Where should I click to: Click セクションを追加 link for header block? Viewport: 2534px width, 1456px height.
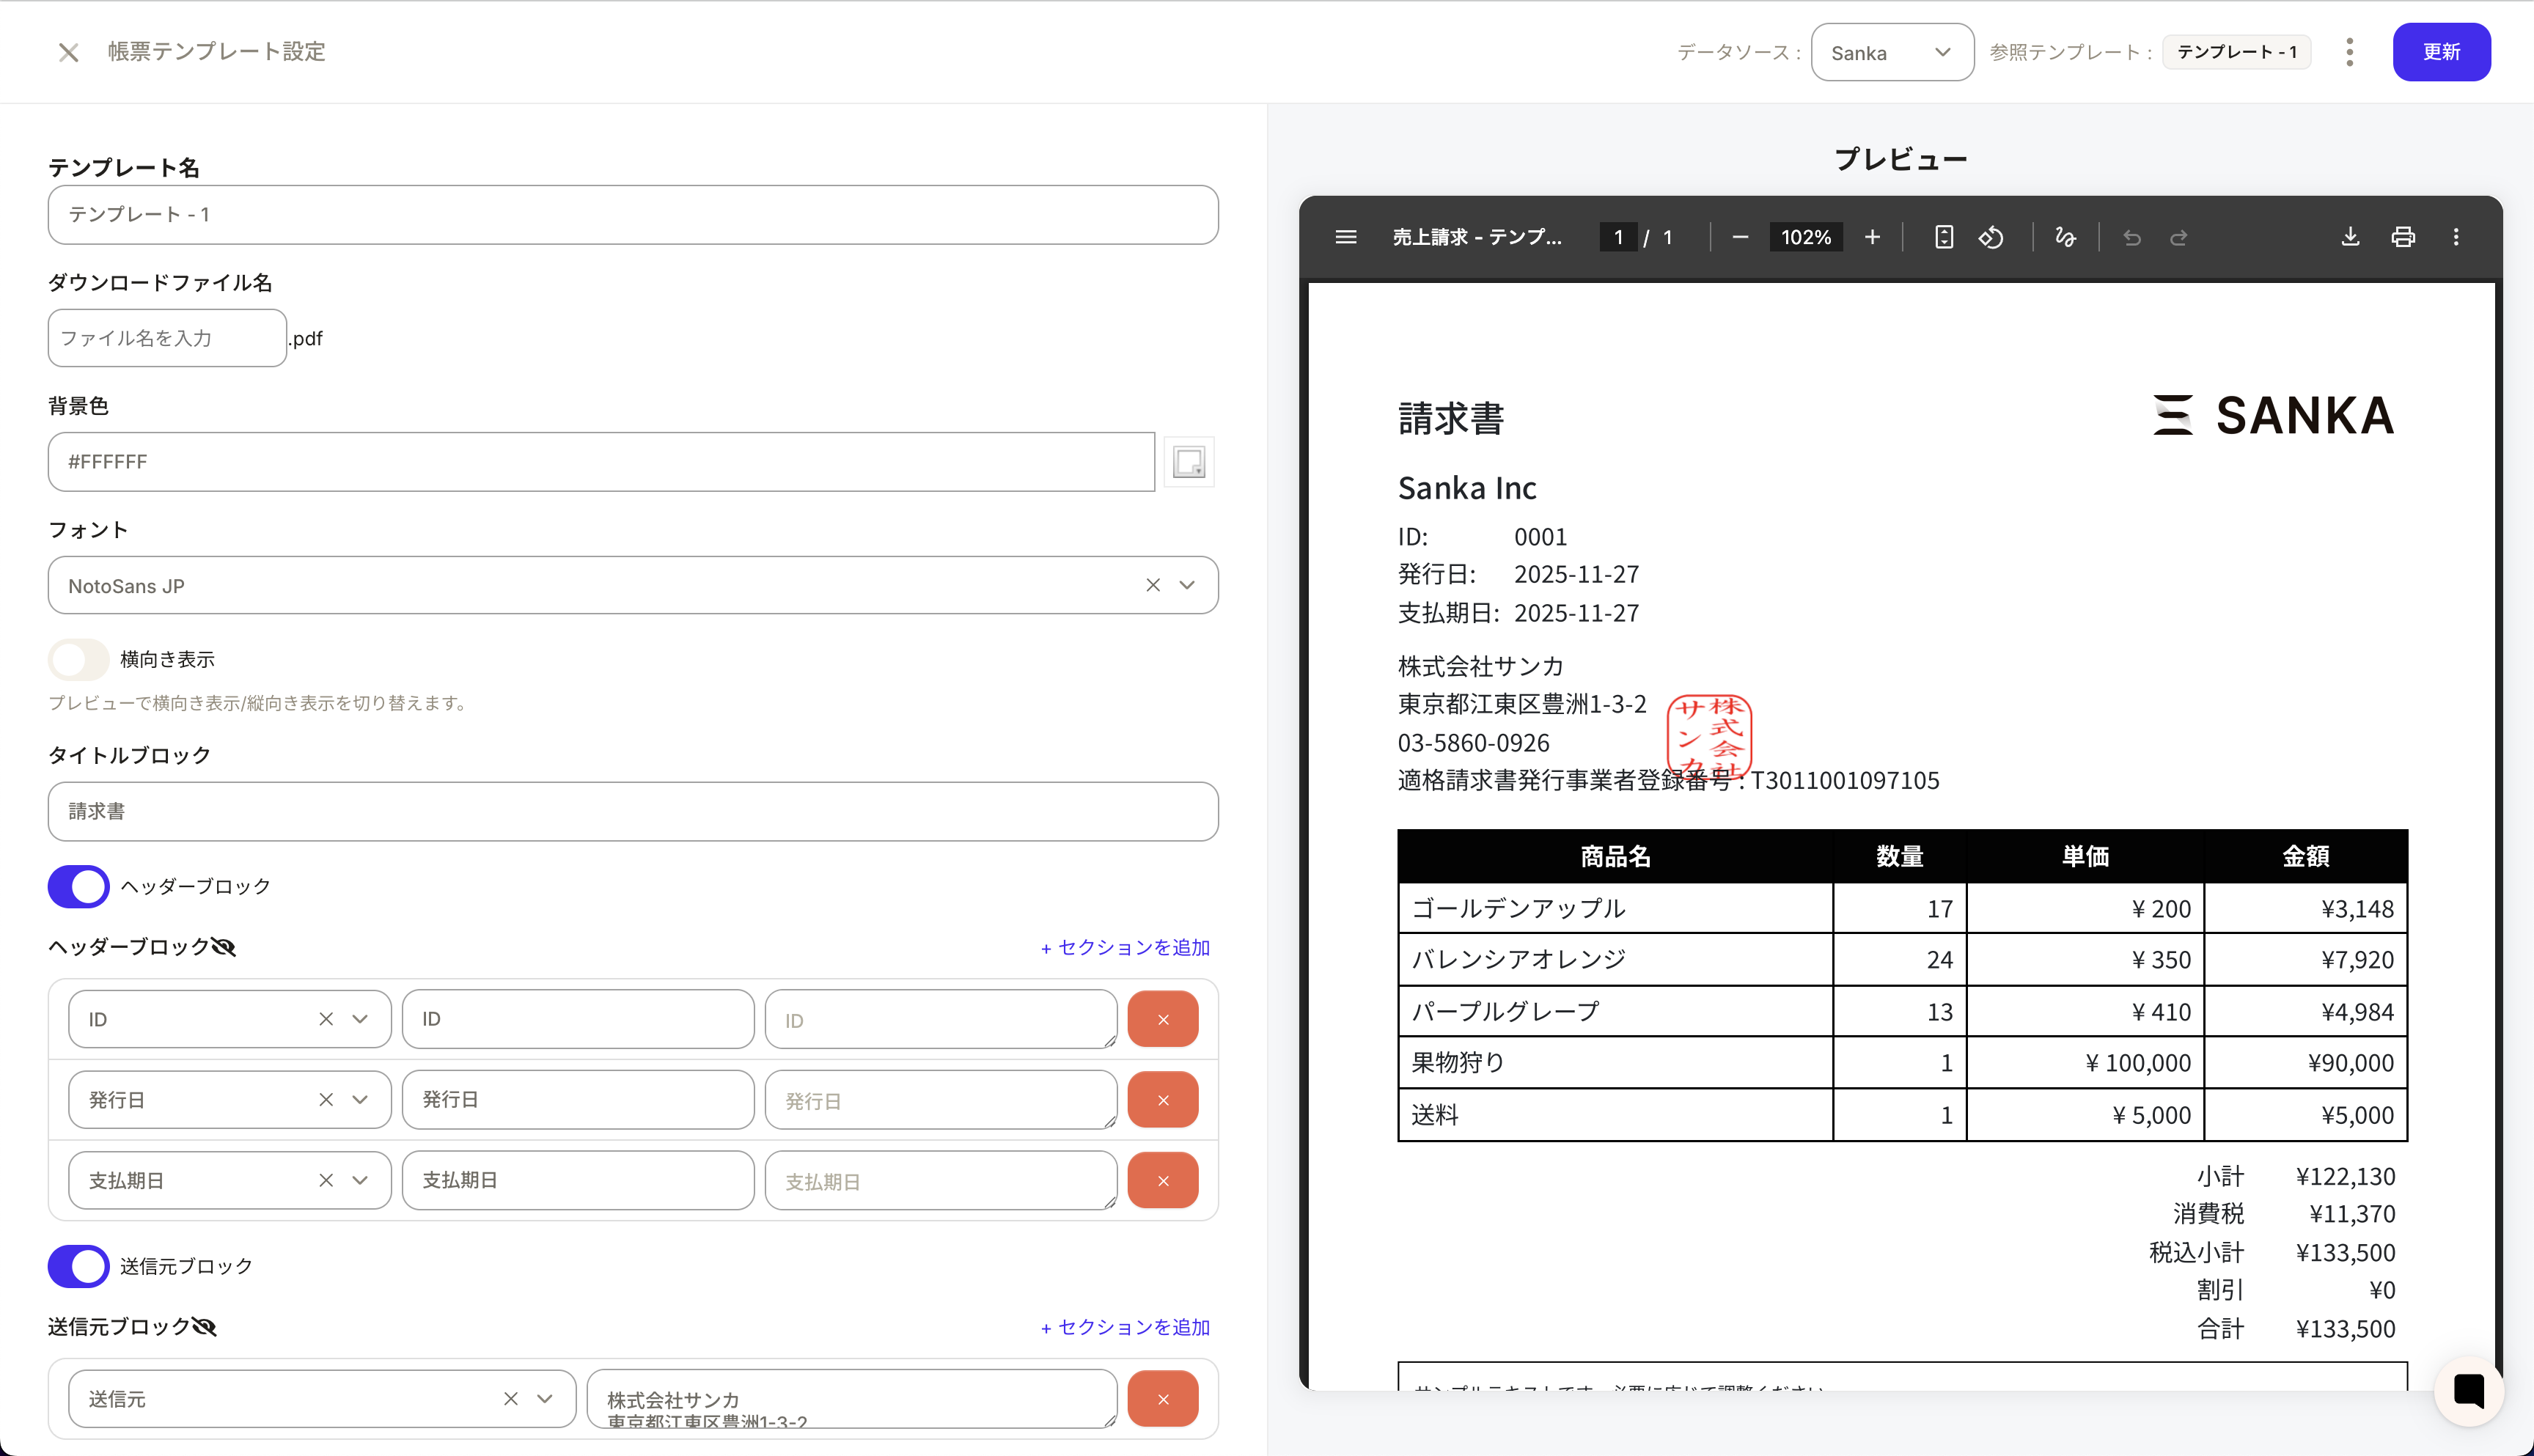(1125, 947)
